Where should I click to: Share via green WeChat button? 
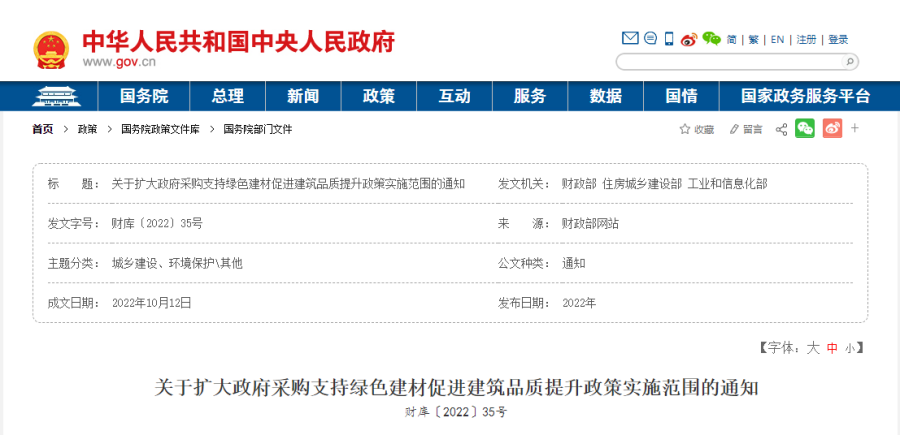804,128
